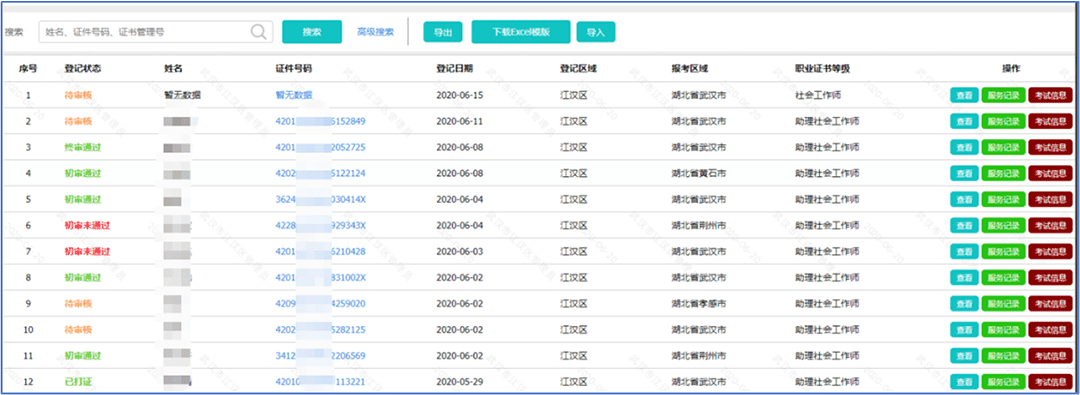Viewport: 1080px width, 395px height.
Task: Click the 登记状态 column header
Action: coord(83,69)
